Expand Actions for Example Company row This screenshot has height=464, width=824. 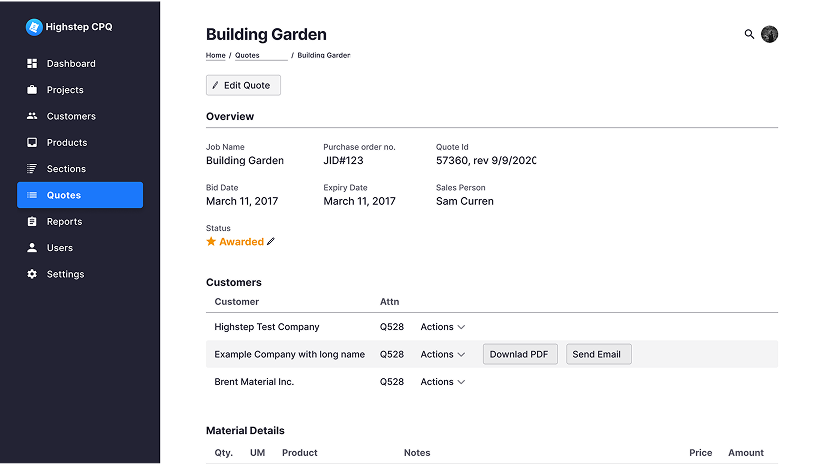click(x=442, y=354)
